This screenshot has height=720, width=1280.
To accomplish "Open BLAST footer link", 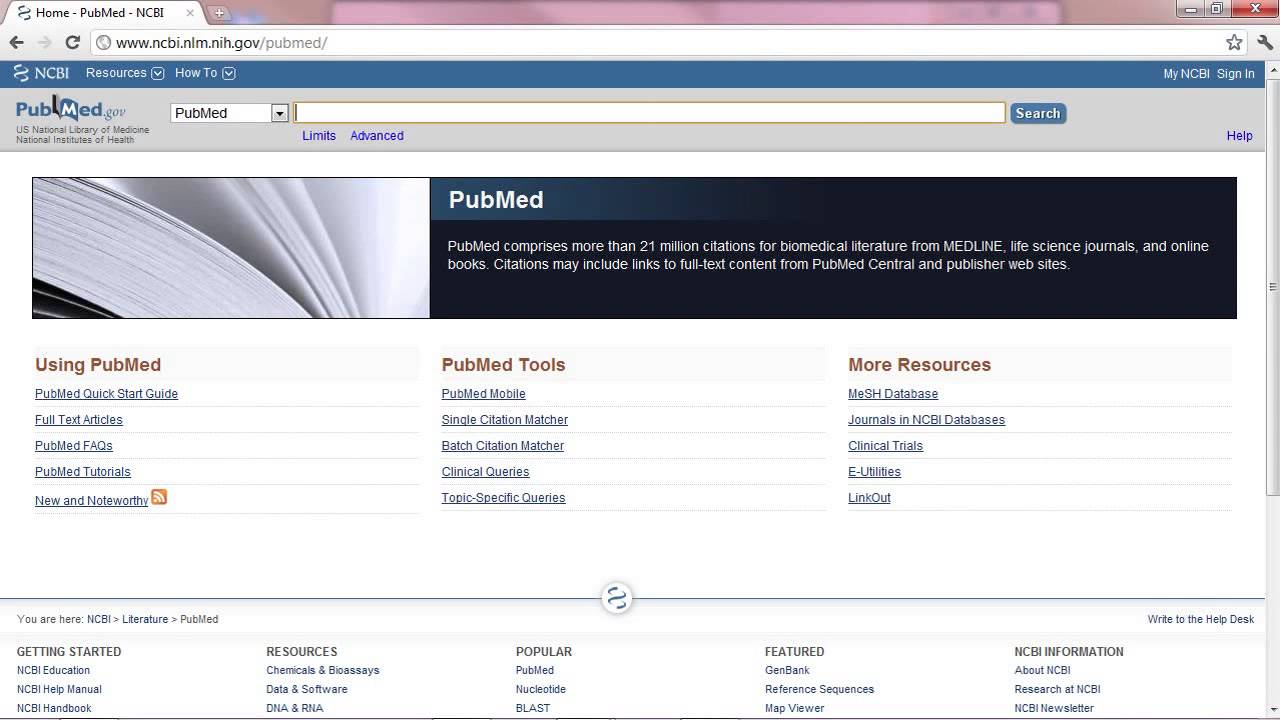I will 533,708.
